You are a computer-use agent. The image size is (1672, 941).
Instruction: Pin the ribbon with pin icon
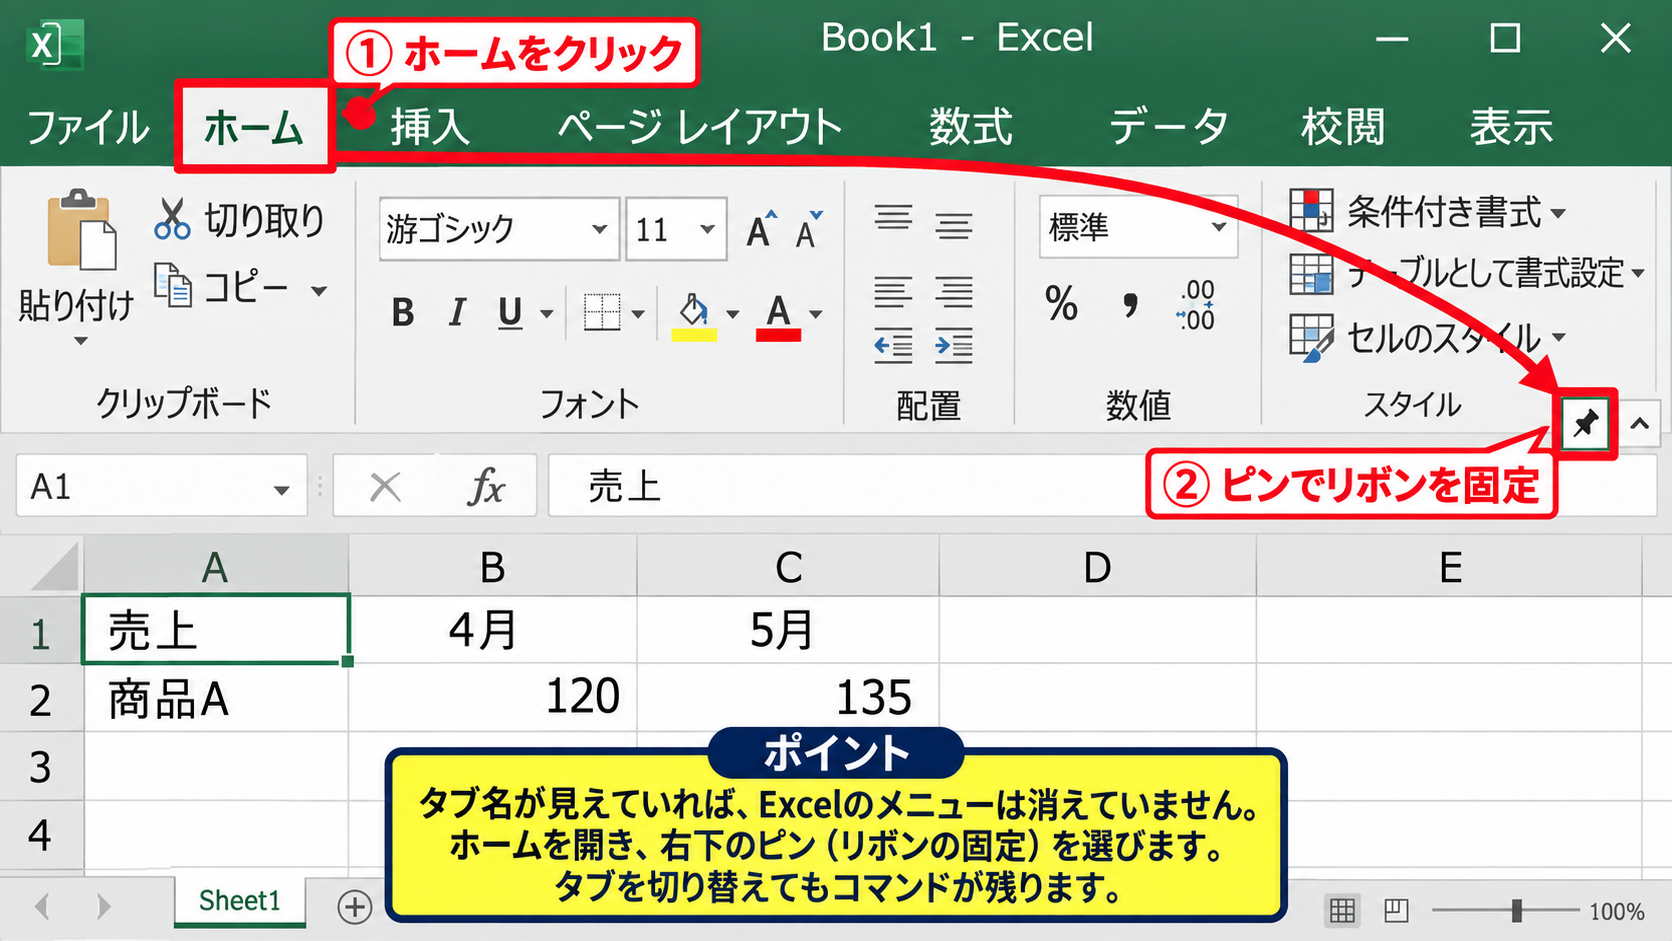[1585, 424]
